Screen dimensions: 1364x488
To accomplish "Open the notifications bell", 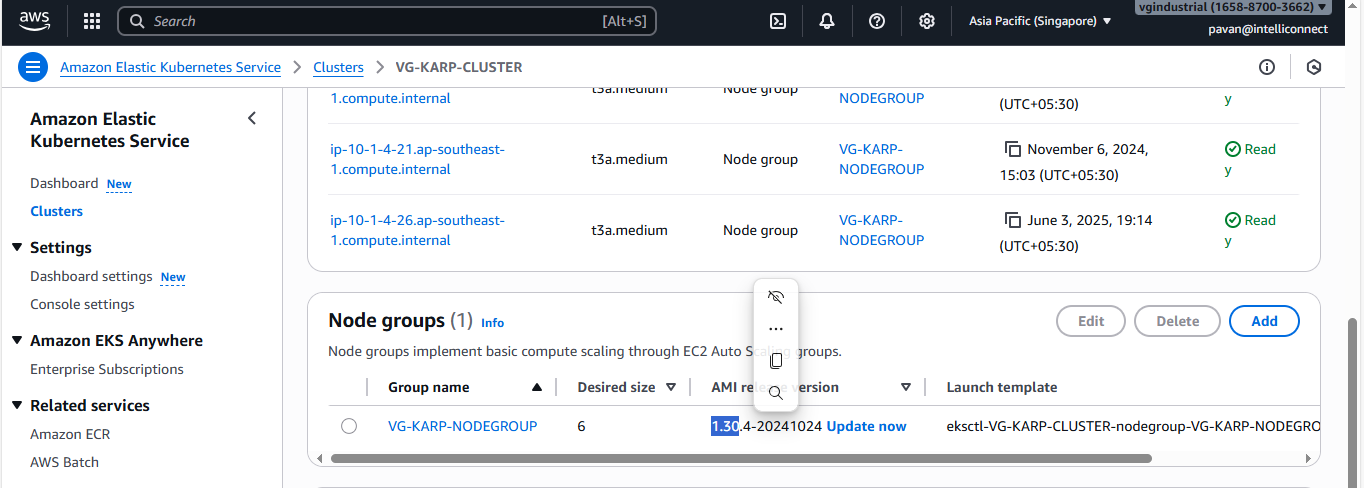I will 827,21.
